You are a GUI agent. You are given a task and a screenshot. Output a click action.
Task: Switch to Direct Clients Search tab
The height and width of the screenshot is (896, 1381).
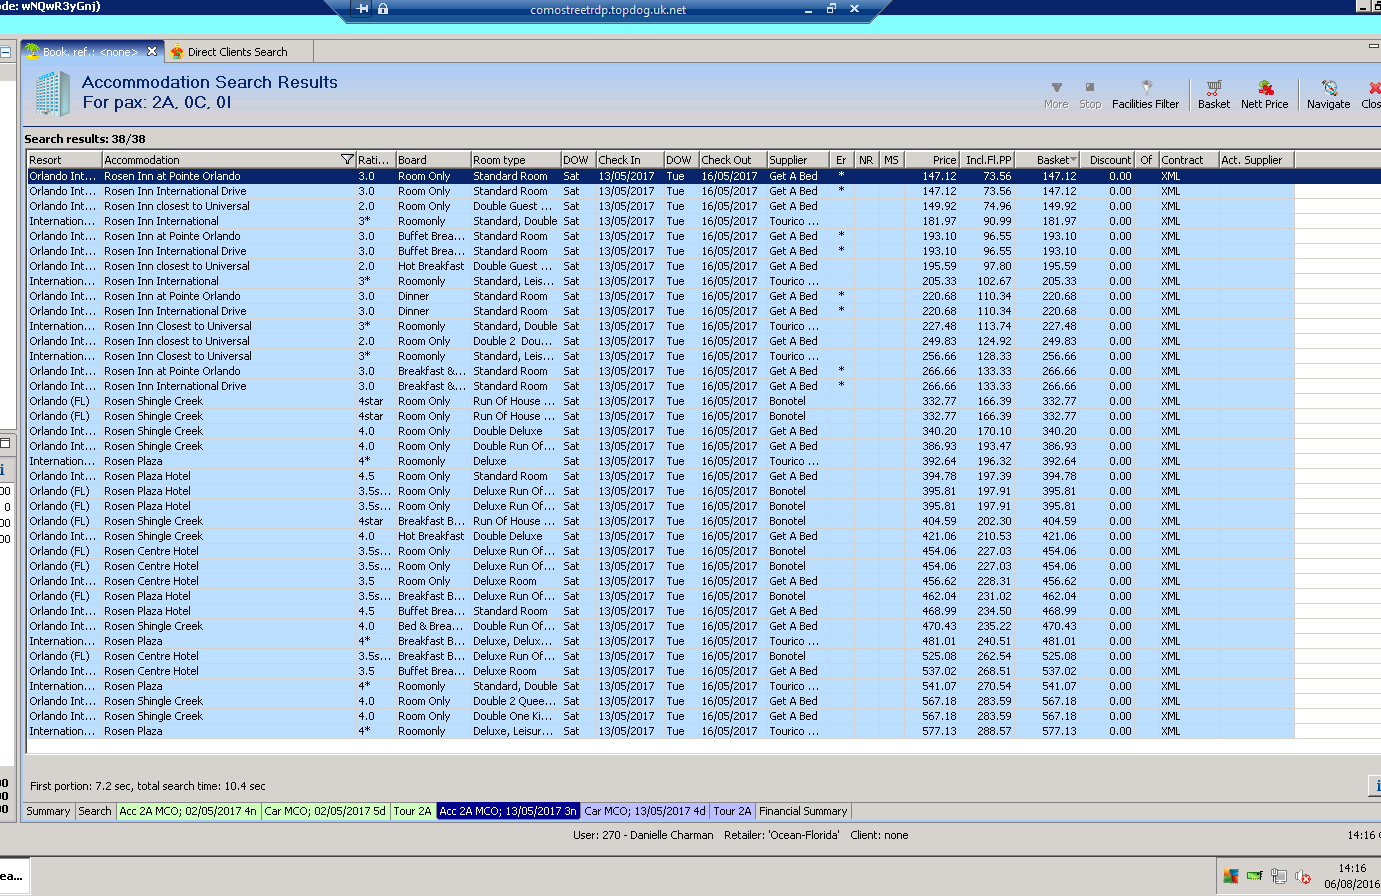coord(237,52)
